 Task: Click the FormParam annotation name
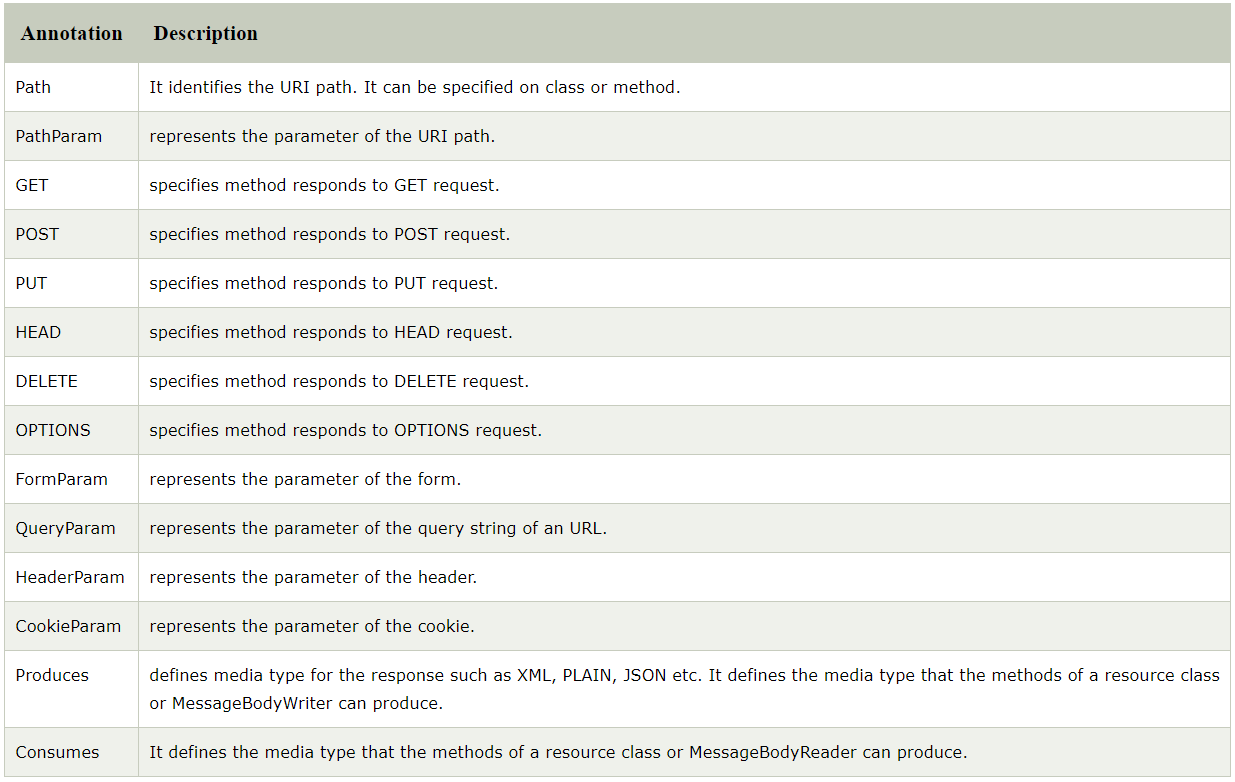61,479
